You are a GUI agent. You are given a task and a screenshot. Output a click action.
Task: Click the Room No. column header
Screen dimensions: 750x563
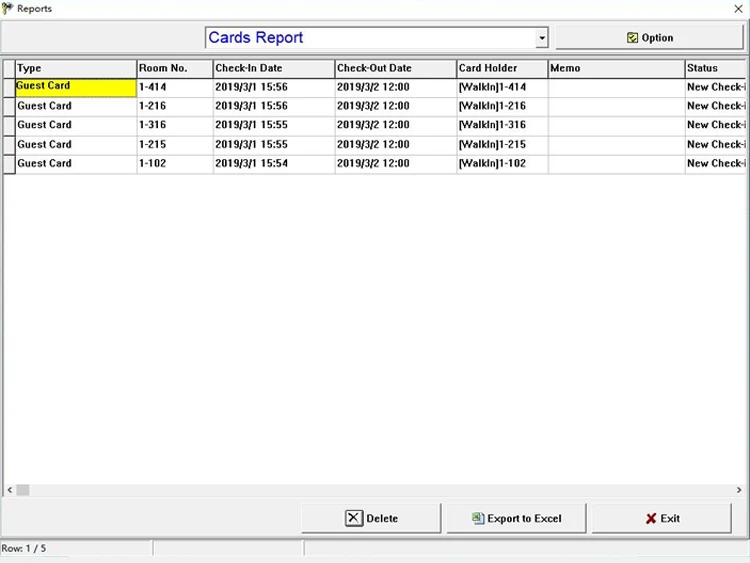click(x=175, y=68)
